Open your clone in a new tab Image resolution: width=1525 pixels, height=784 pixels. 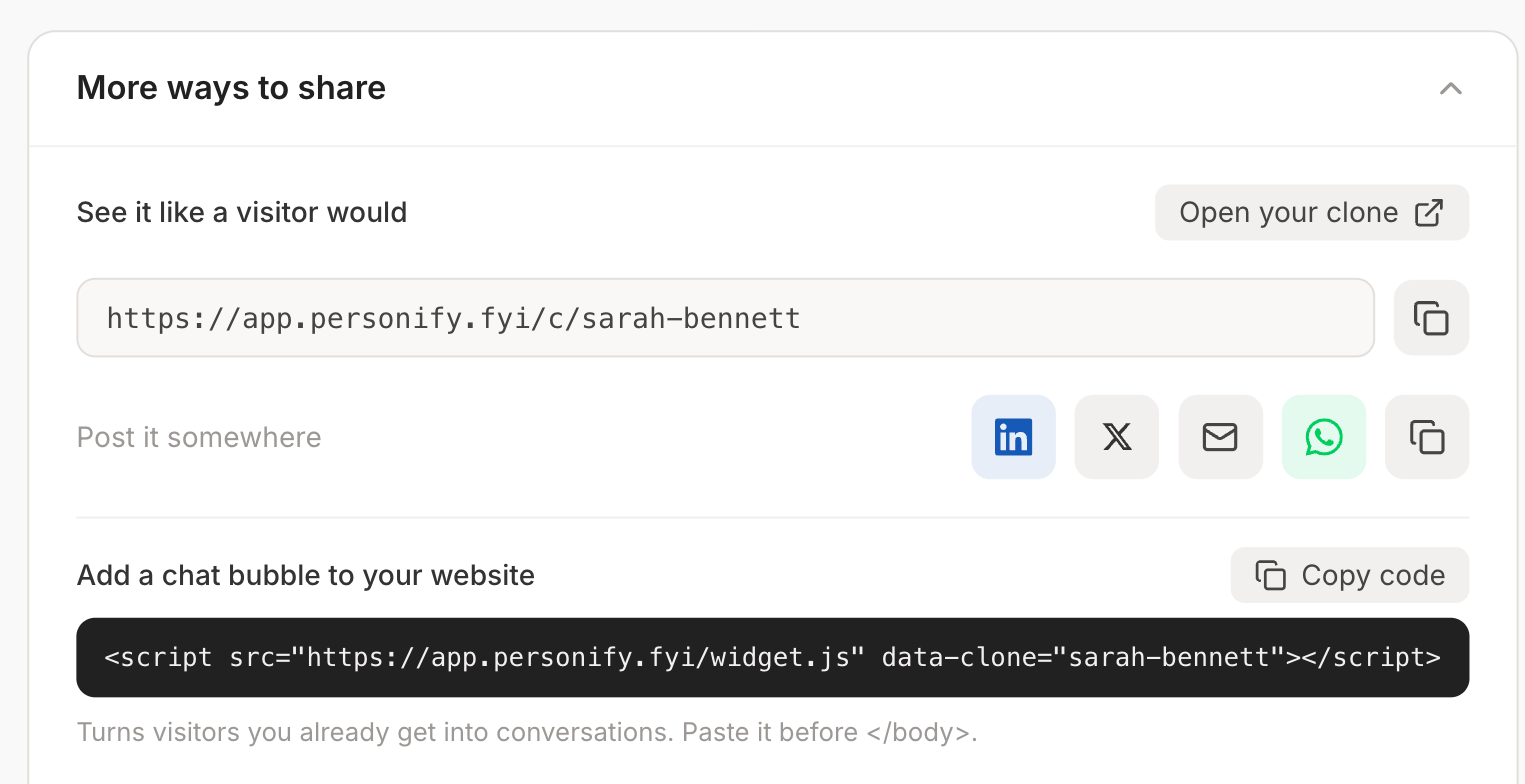point(1311,212)
